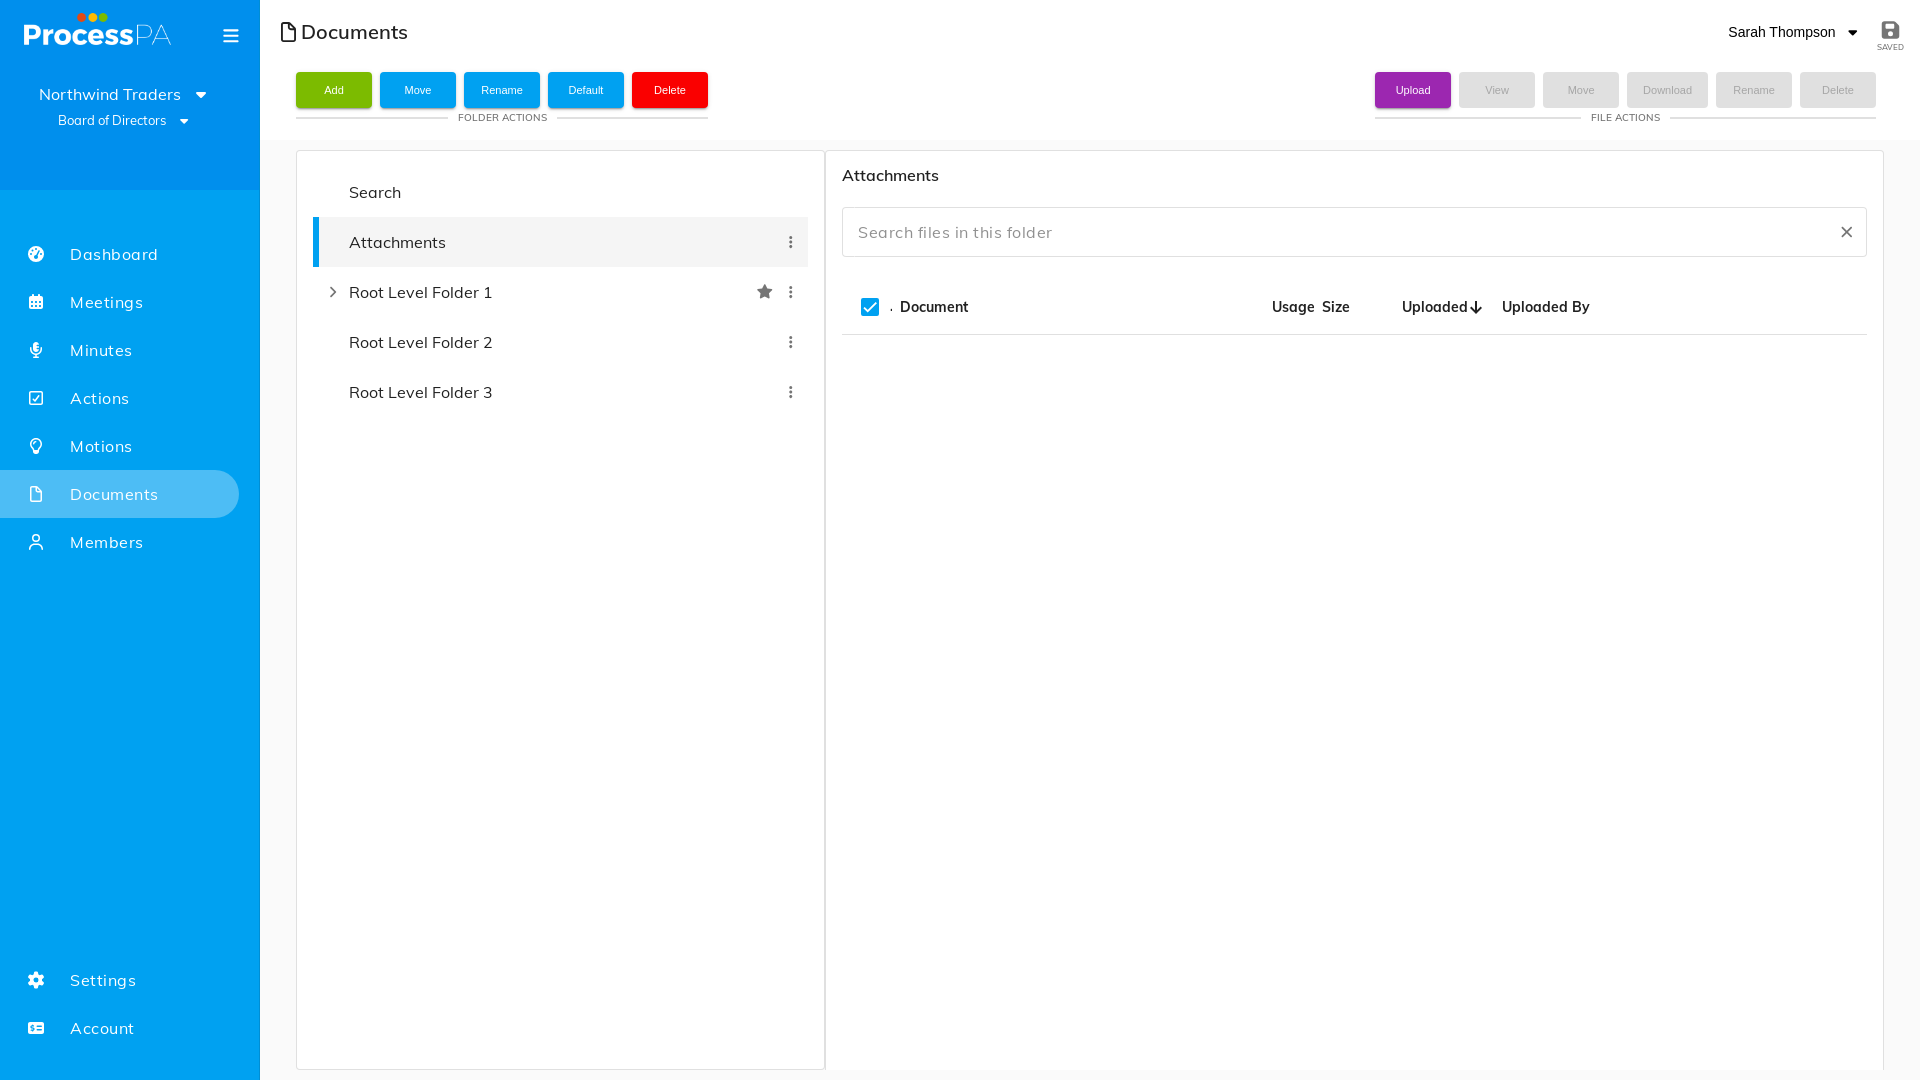Click the Motions lightbulb icon
The width and height of the screenshot is (1920, 1080).
(x=36, y=446)
